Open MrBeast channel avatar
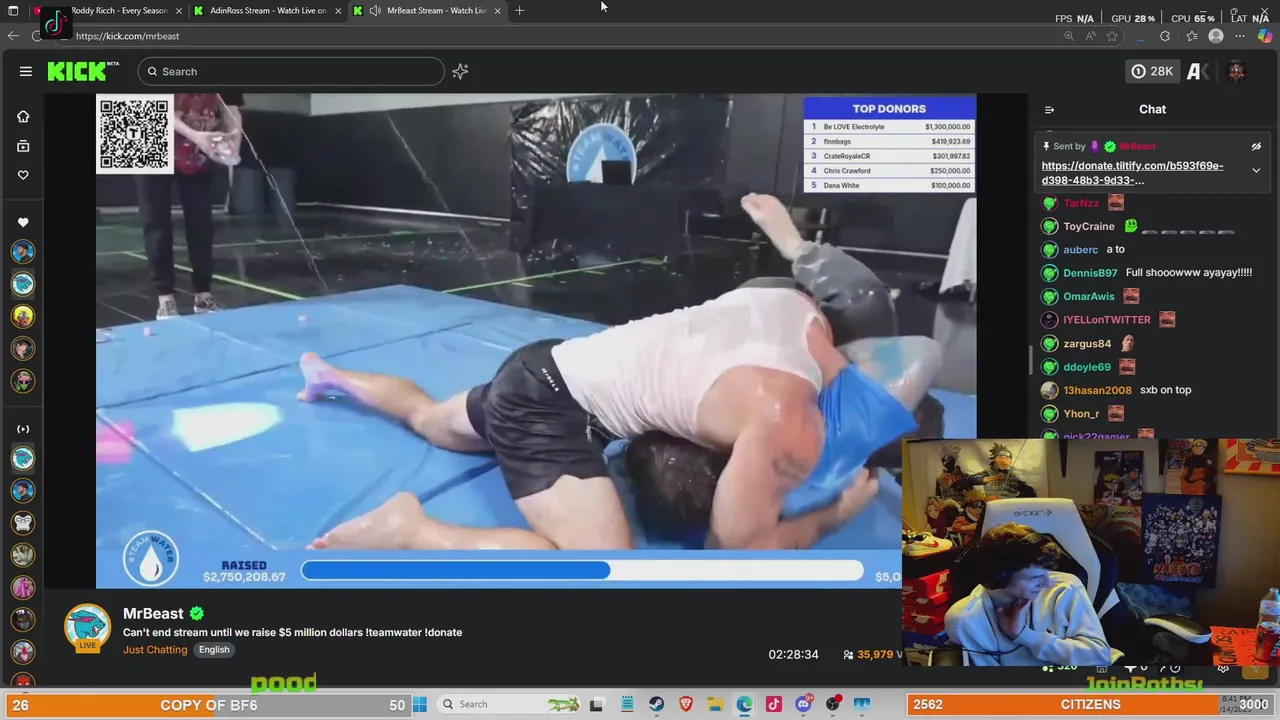 point(88,628)
